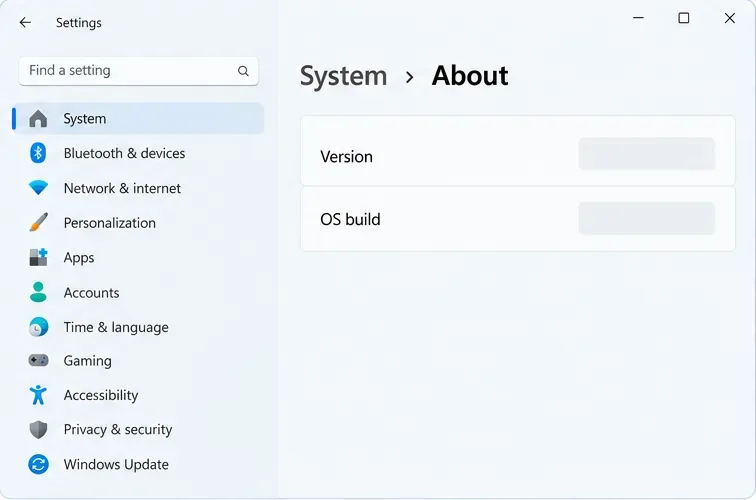This screenshot has height=500, width=756.
Task: Open Time & language settings
Action: pyautogui.click(x=138, y=327)
